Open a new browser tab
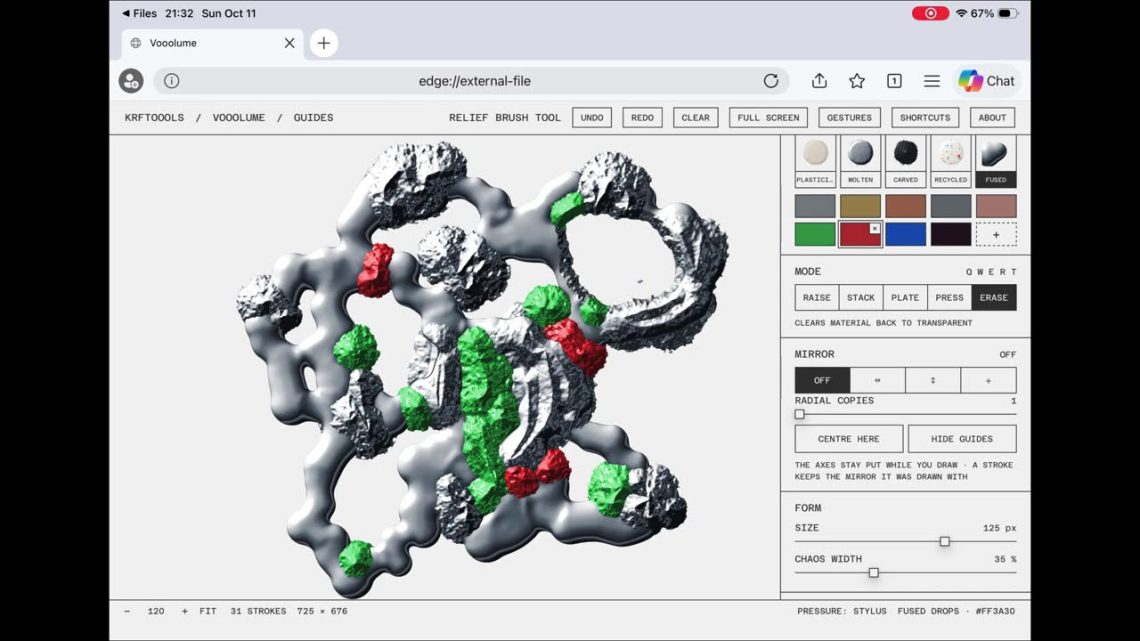This screenshot has height=641, width=1140. (324, 43)
